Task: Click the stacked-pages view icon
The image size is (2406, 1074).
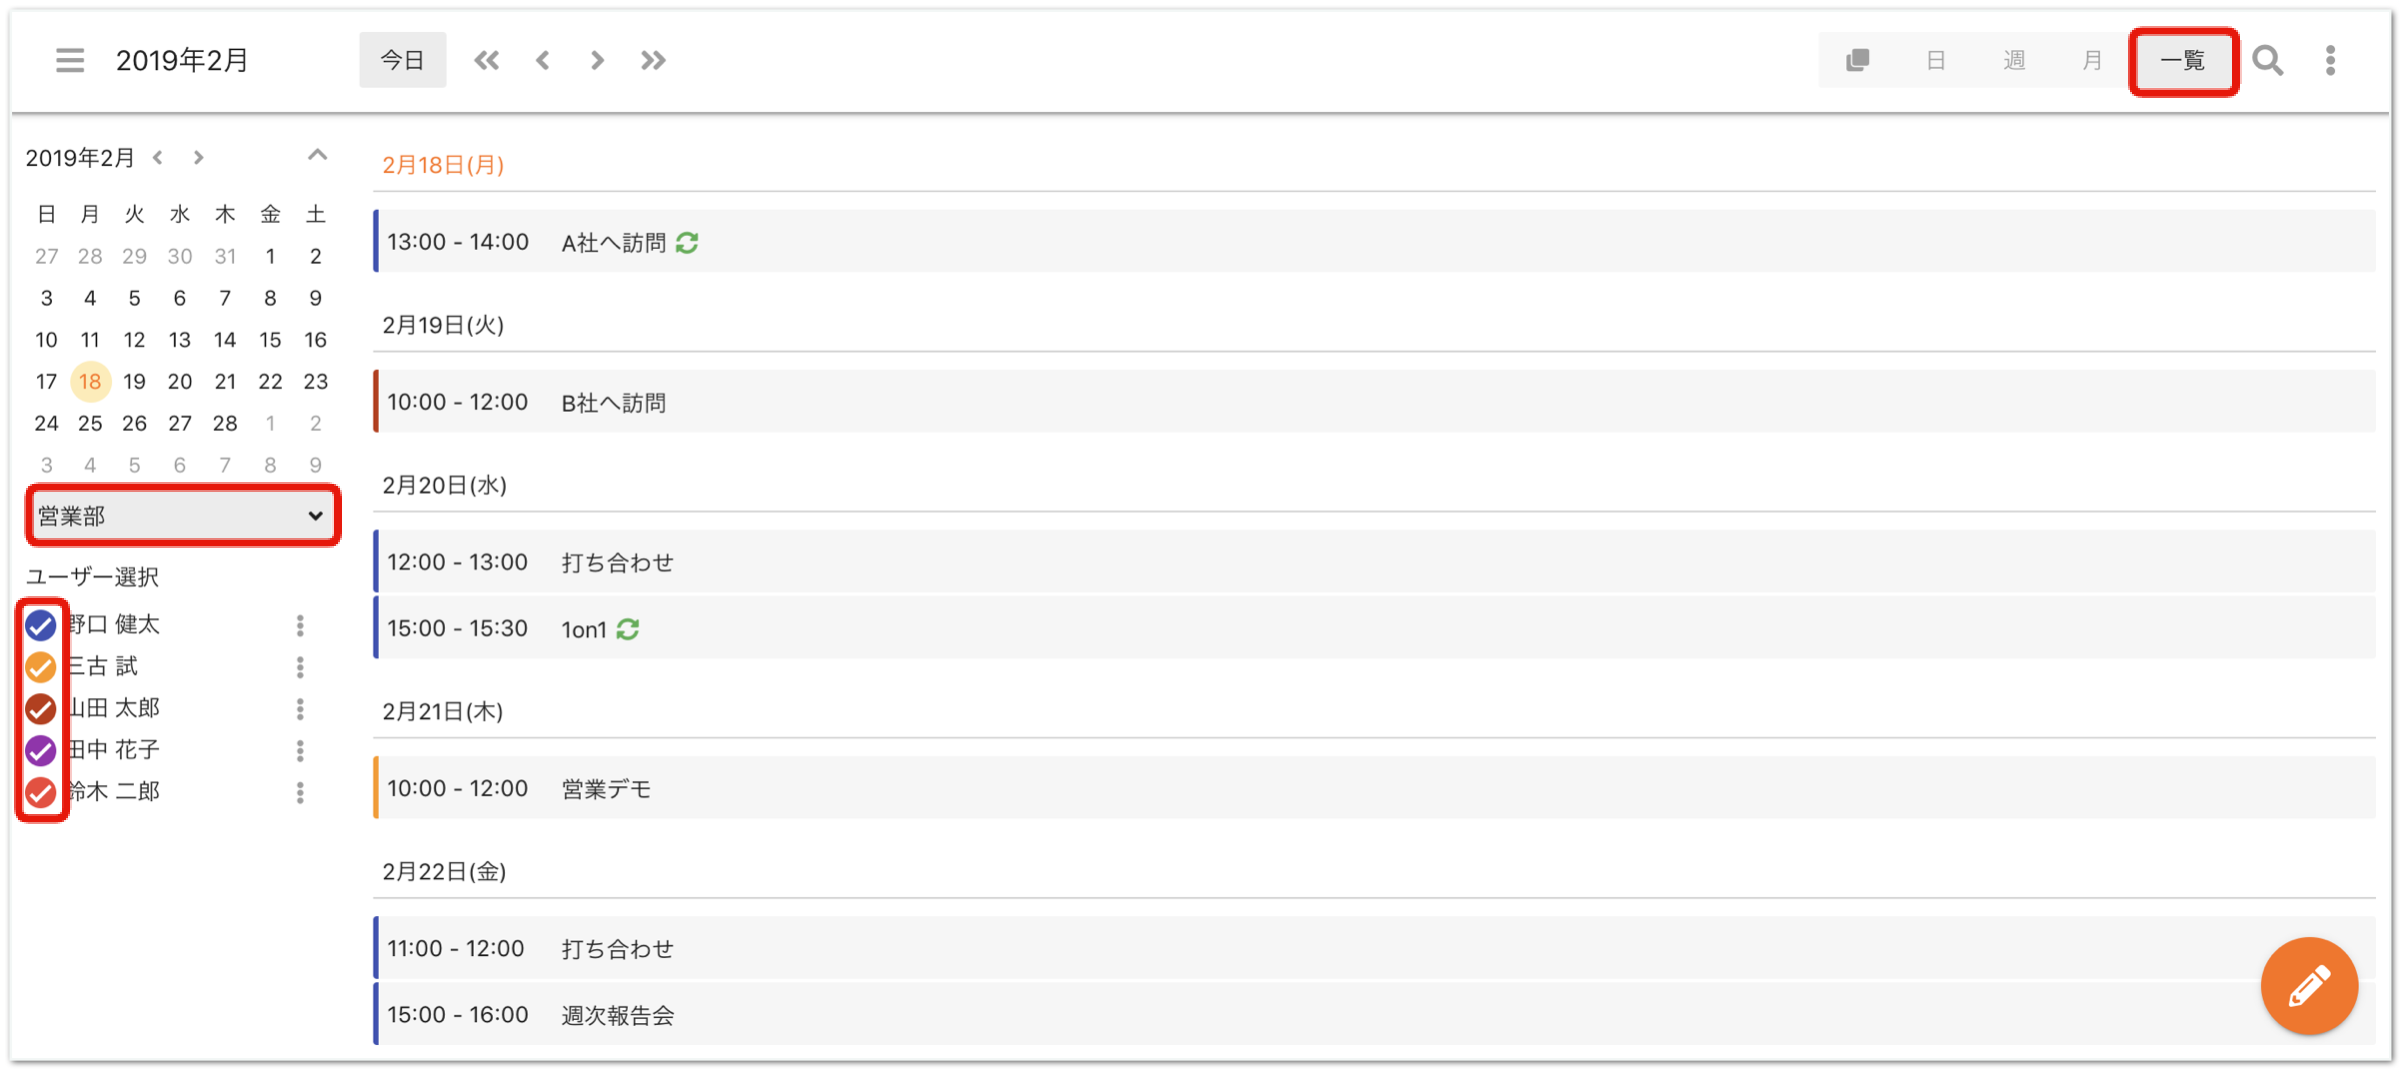Action: point(1857,60)
